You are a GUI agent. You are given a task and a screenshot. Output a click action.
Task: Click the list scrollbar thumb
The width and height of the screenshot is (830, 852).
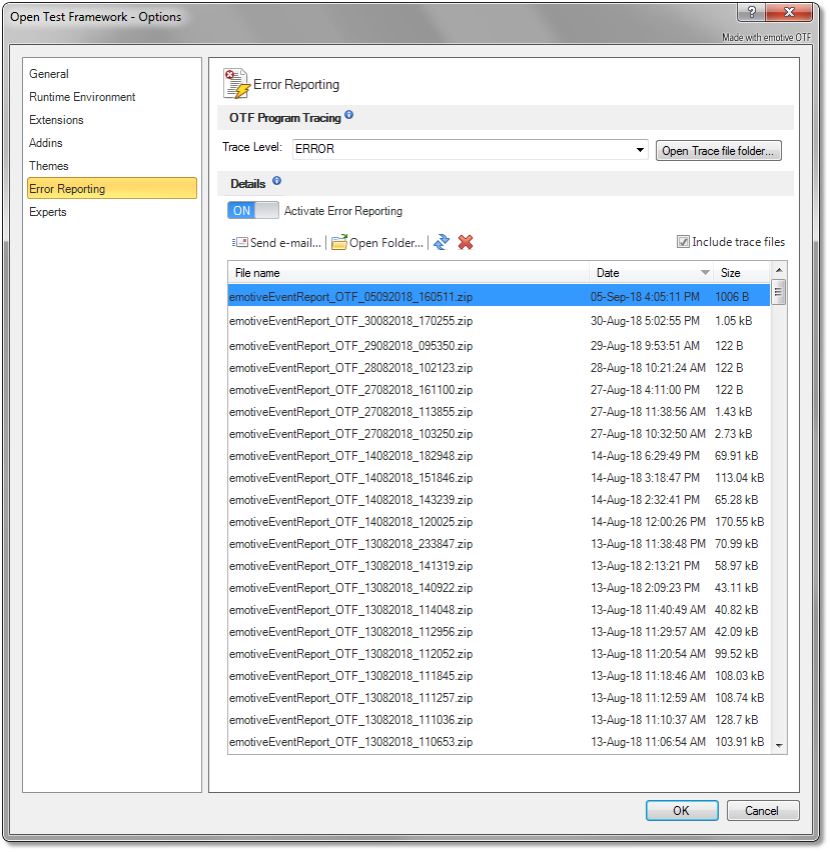(778, 292)
